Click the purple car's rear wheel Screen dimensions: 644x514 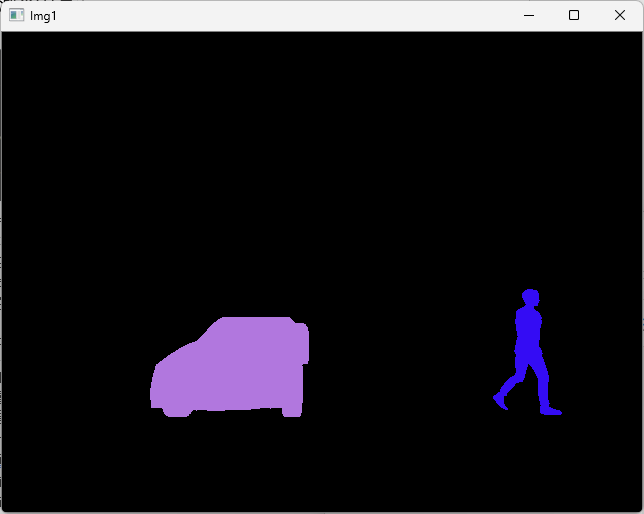[292, 410]
